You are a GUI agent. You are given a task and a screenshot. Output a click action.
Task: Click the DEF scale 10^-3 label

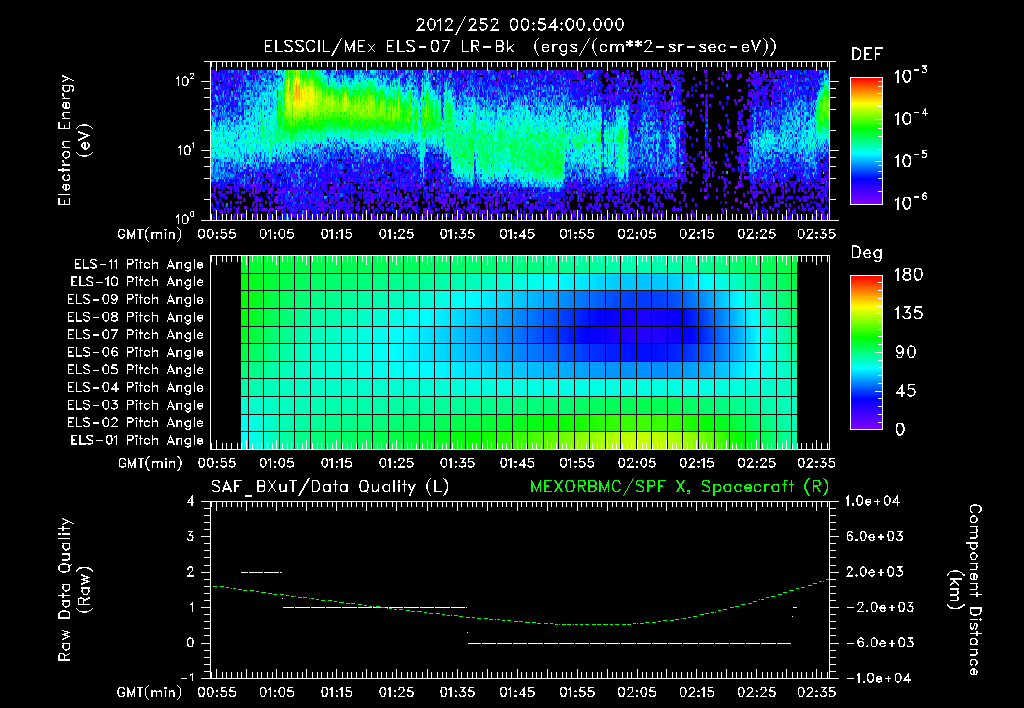[x=910, y=75]
